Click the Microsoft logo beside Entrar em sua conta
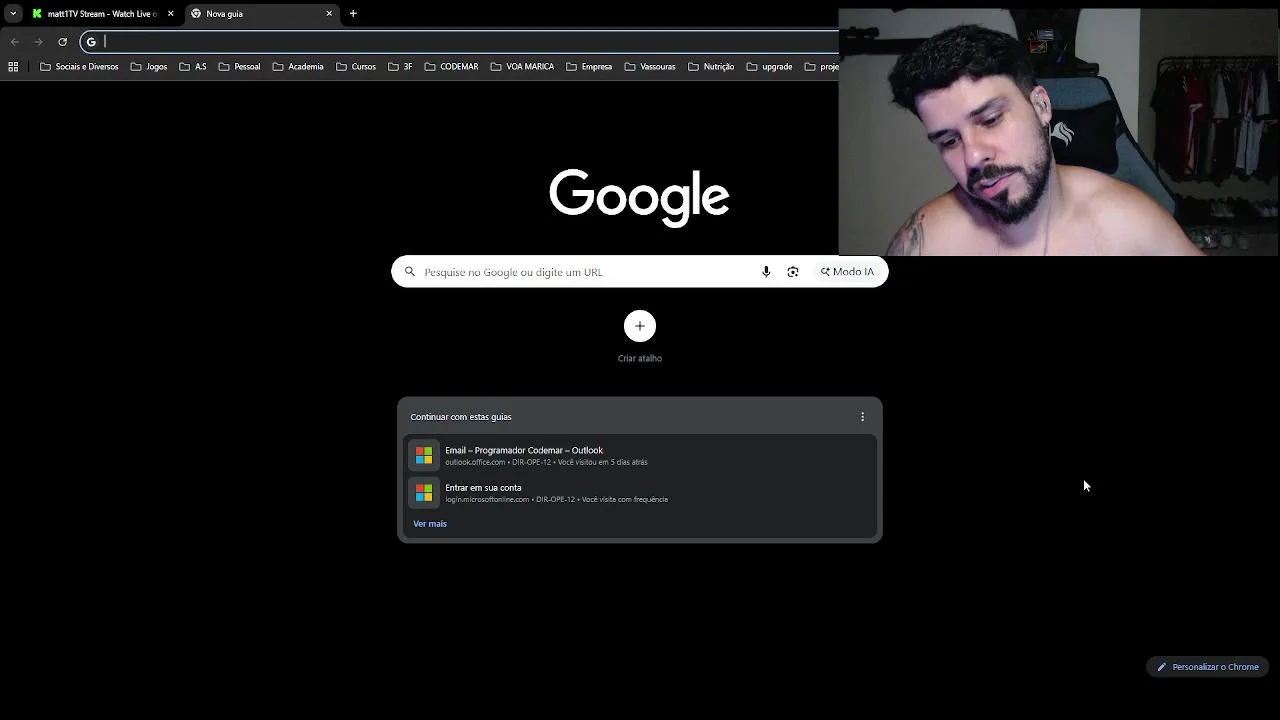This screenshot has width=1280, height=720. point(424,493)
